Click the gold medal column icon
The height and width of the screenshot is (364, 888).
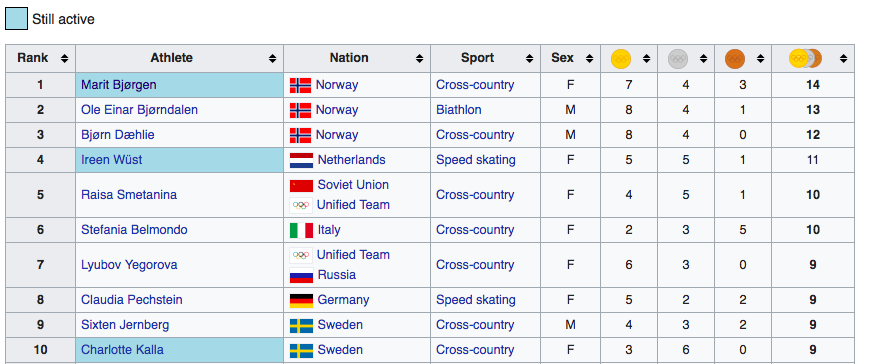pos(621,58)
